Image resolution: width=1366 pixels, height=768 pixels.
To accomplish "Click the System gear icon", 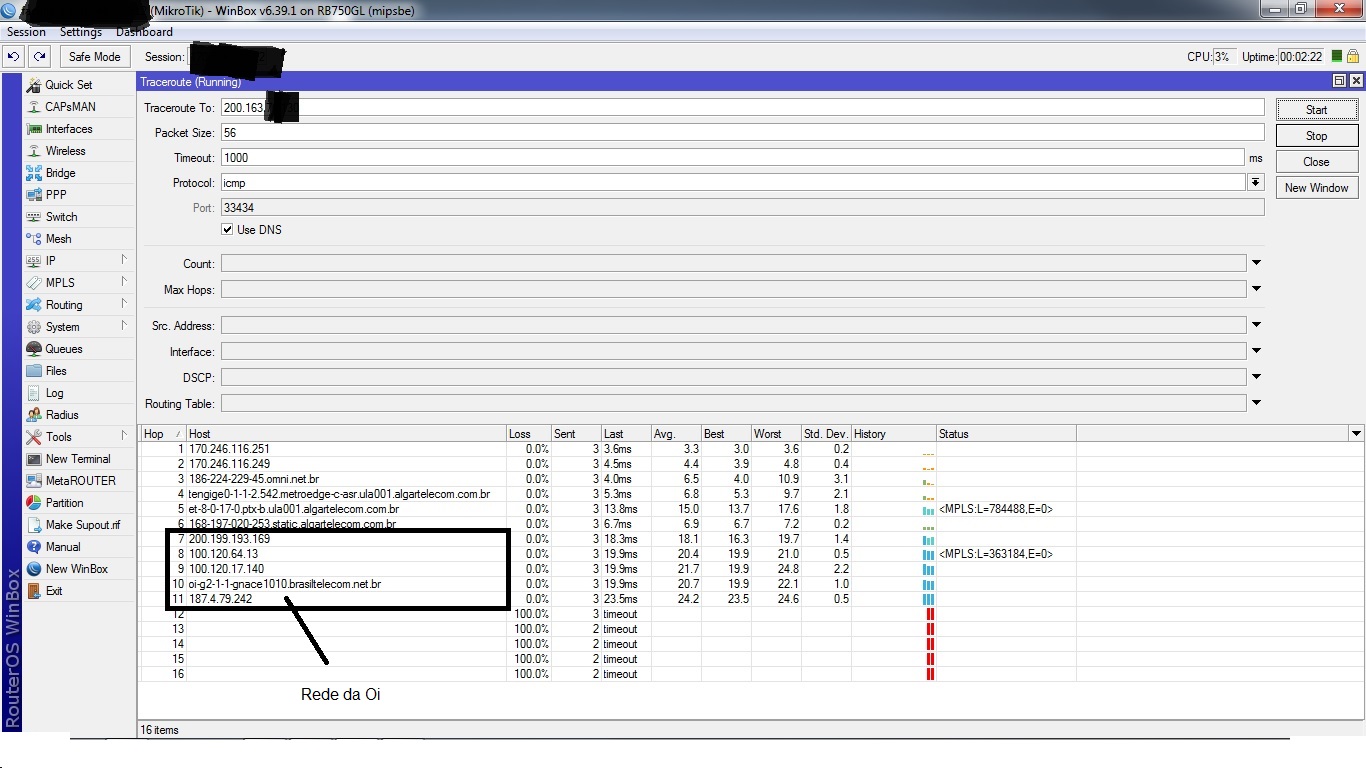I will (x=34, y=327).
